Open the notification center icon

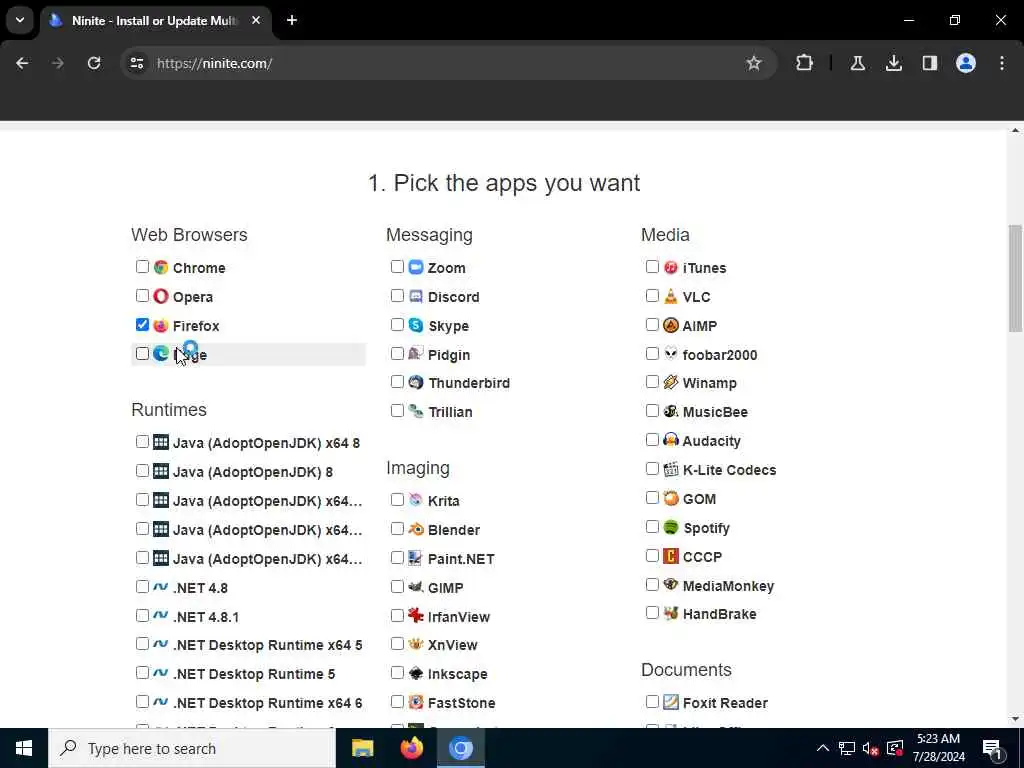point(993,748)
